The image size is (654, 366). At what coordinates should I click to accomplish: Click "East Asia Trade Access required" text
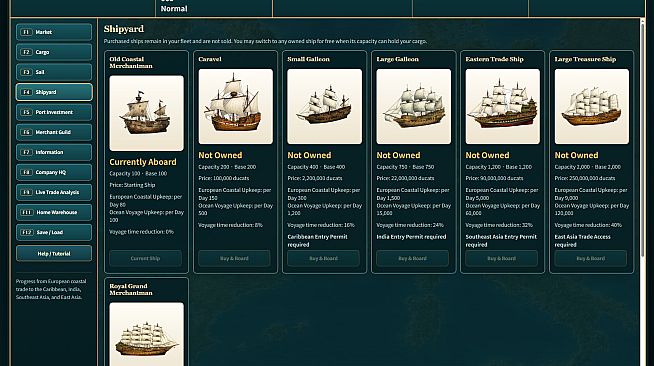coord(582,241)
